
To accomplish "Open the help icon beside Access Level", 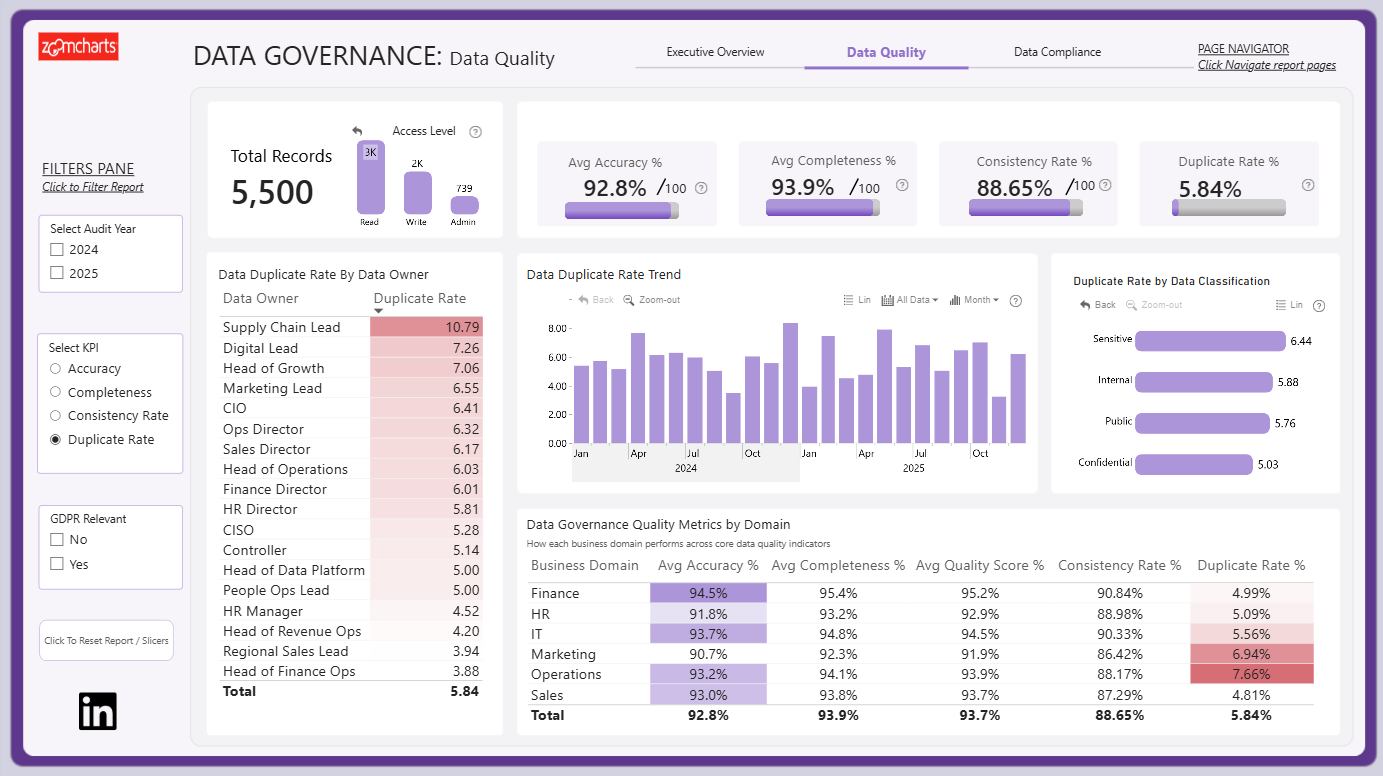I will (x=475, y=131).
